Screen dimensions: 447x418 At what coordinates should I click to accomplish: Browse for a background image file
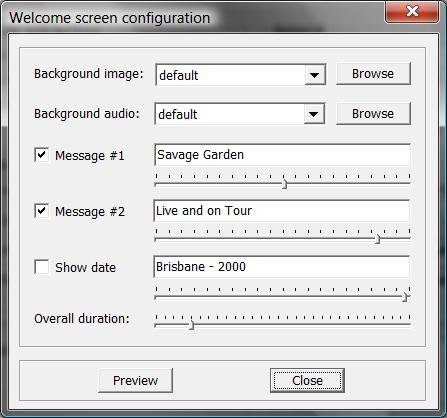(x=373, y=74)
